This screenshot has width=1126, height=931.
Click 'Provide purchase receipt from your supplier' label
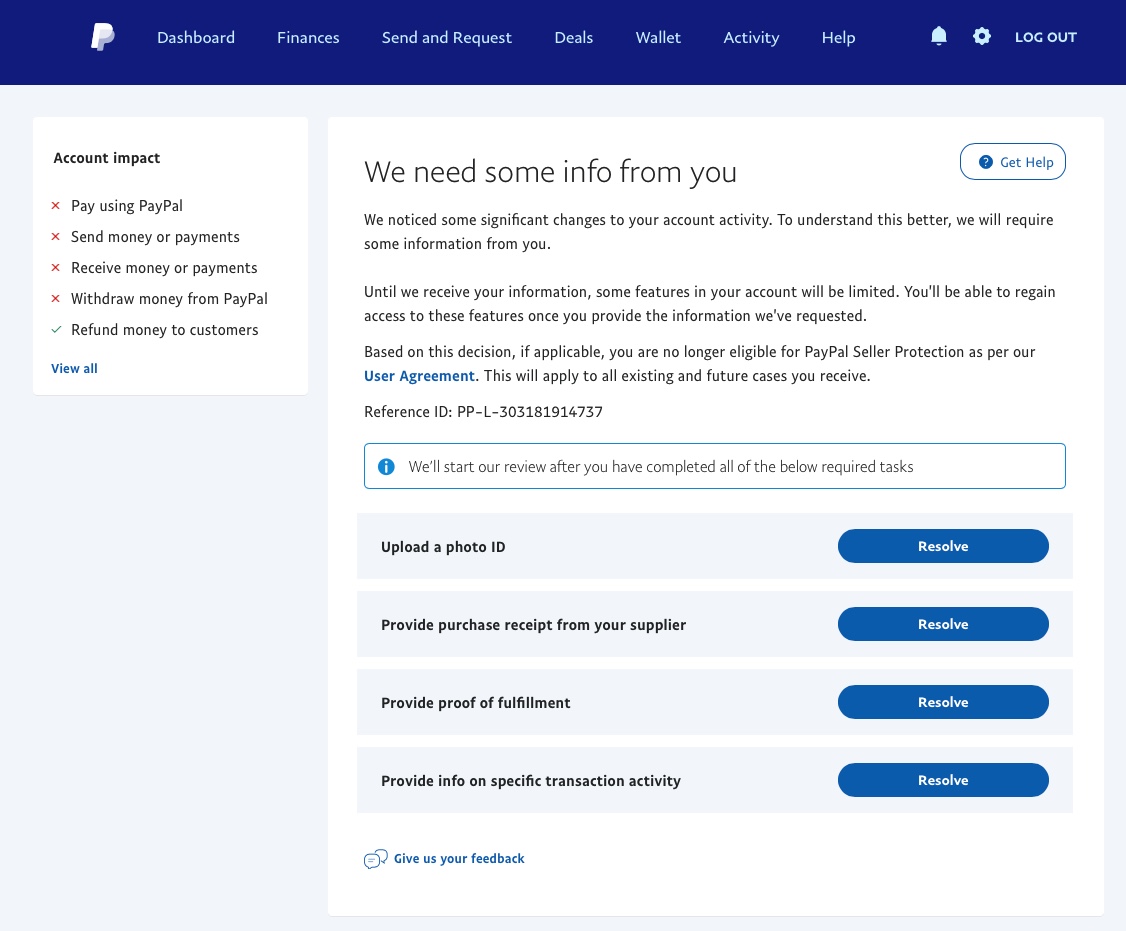tap(534, 625)
